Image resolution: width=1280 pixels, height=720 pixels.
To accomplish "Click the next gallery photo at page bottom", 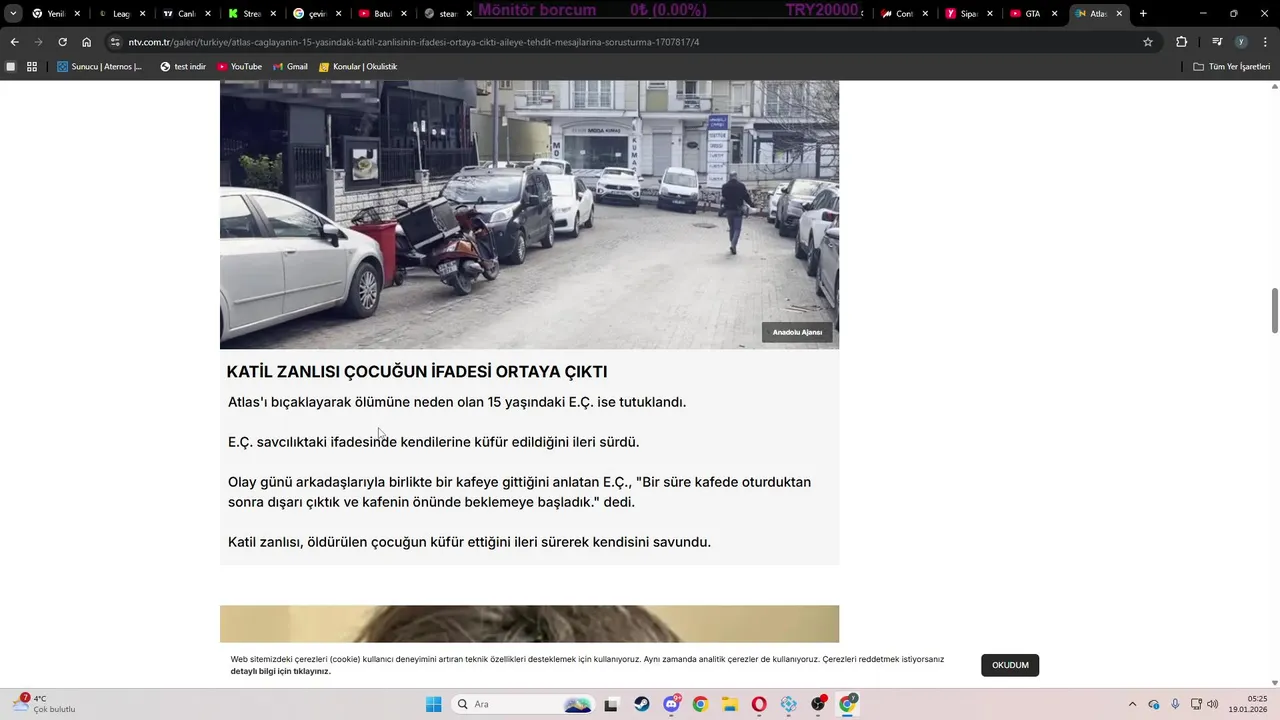I will tap(529, 625).
